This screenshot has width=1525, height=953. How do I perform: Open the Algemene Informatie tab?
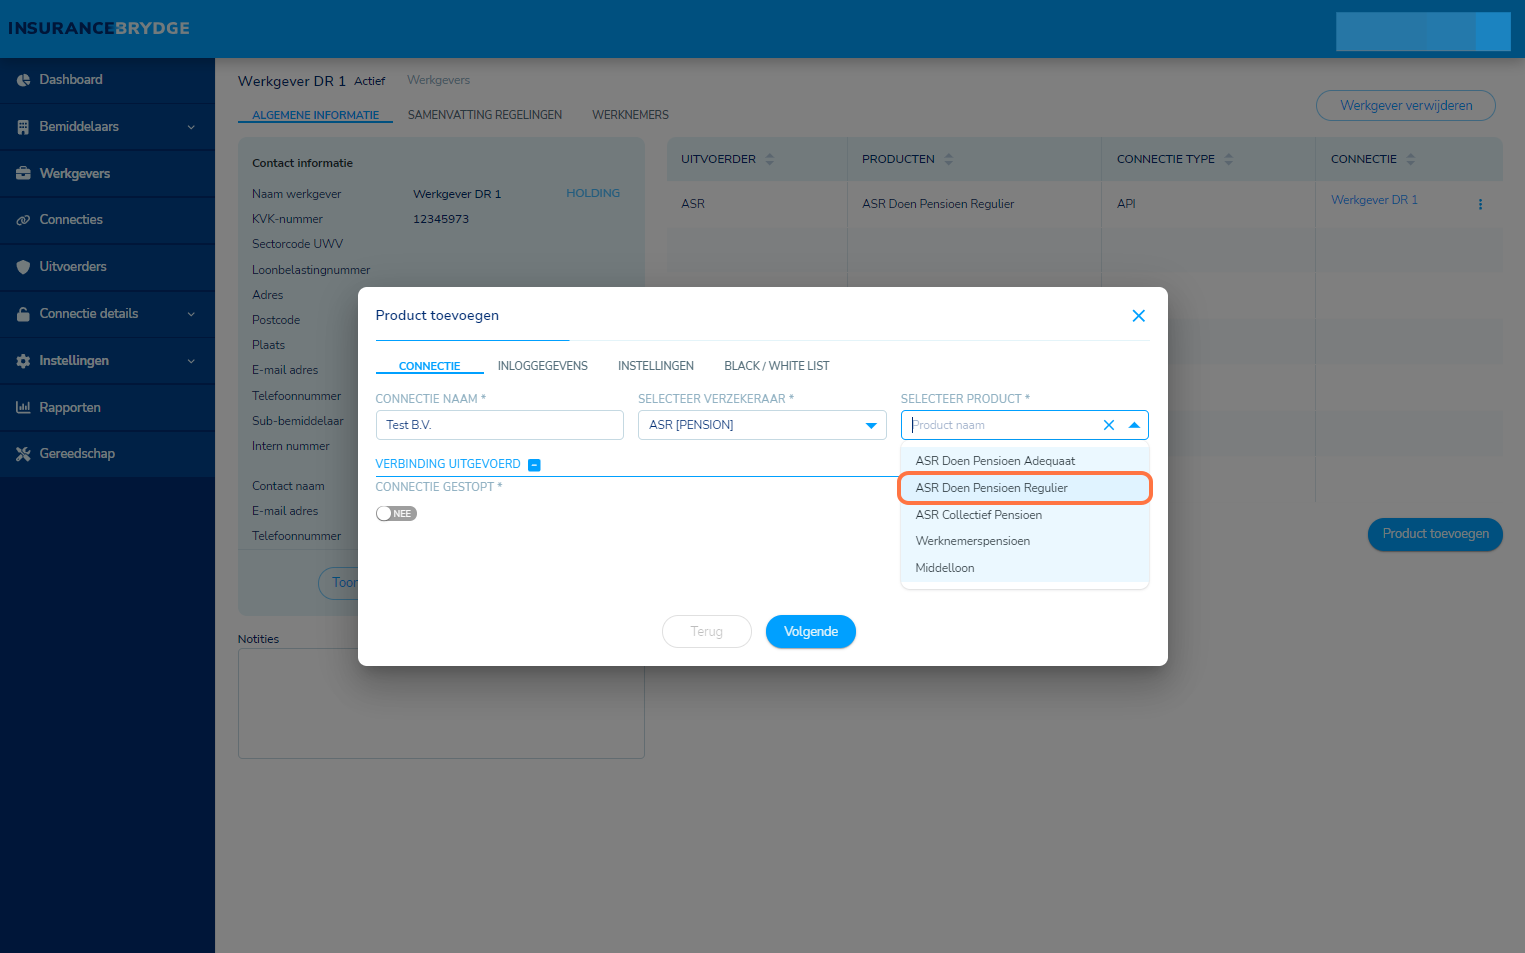[316, 115]
